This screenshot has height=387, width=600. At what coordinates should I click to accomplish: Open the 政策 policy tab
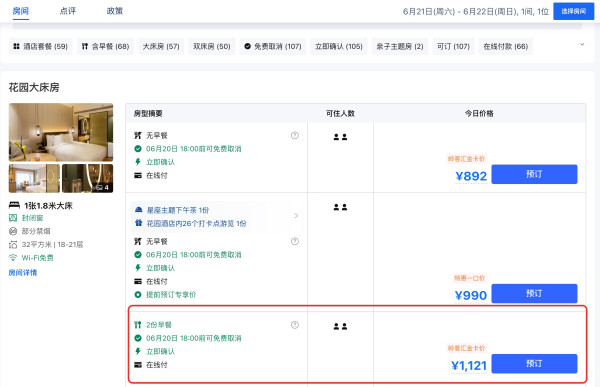point(115,11)
